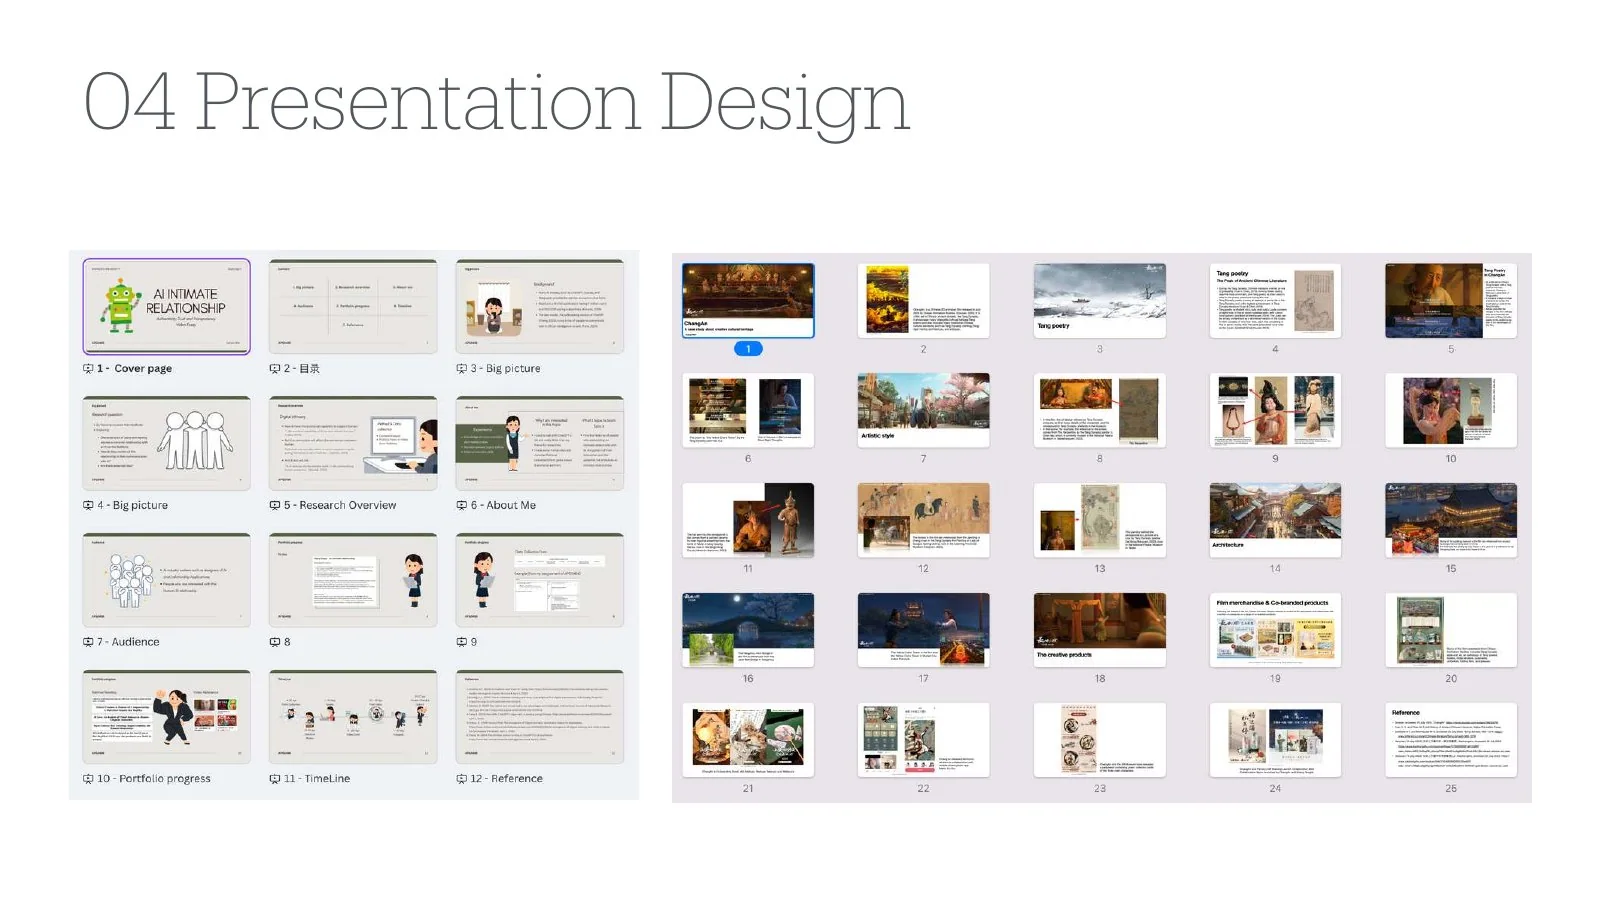Viewport: 1600px width, 900px height.
Task: Open the snowy Tang poetry slide 3 thumbnail
Action: pos(1100,301)
